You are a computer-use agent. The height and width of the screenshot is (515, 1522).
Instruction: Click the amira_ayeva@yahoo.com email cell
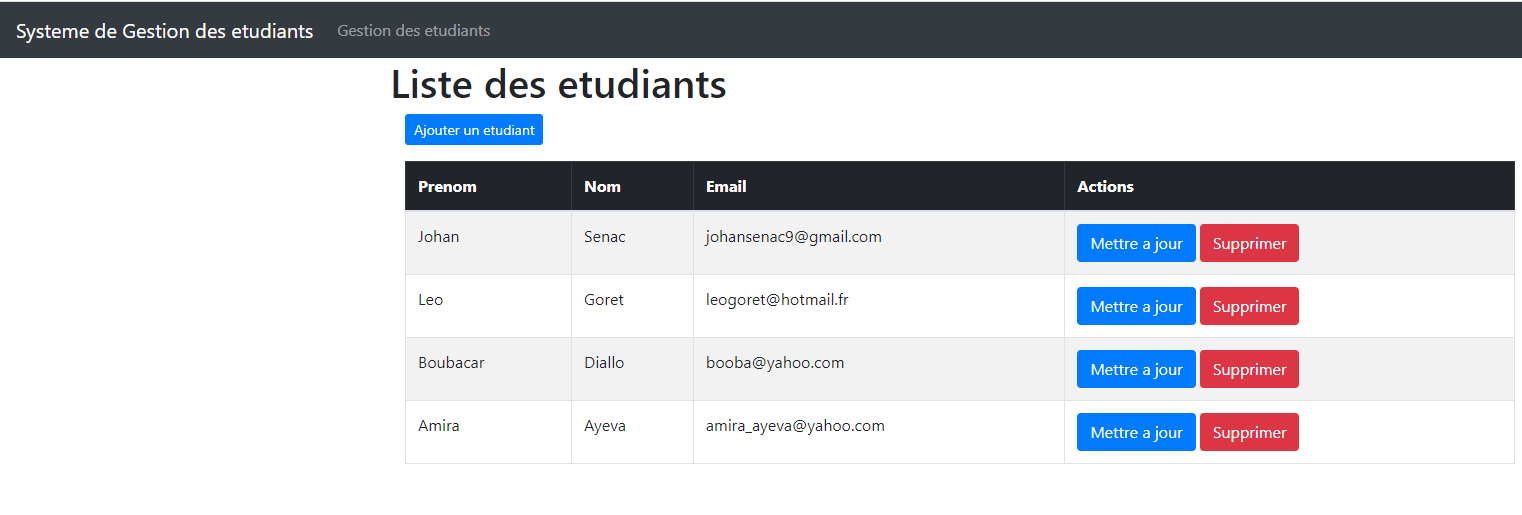point(795,426)
